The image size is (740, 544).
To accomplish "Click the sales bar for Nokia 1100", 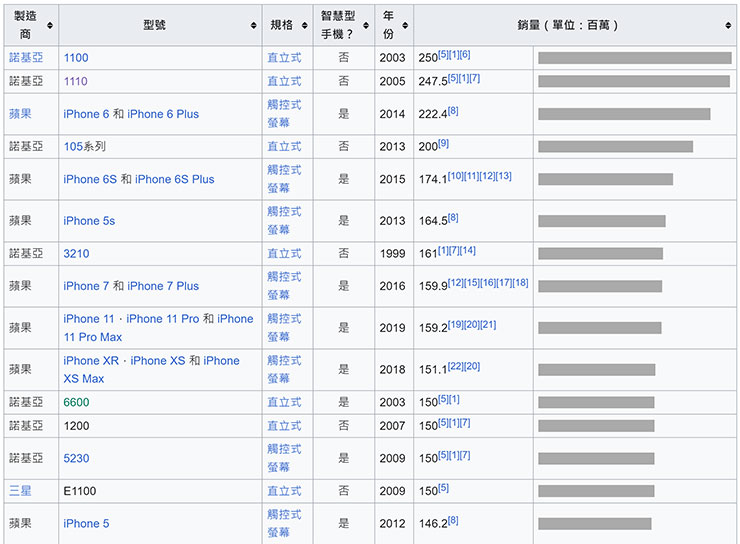I will pos(634,58).
